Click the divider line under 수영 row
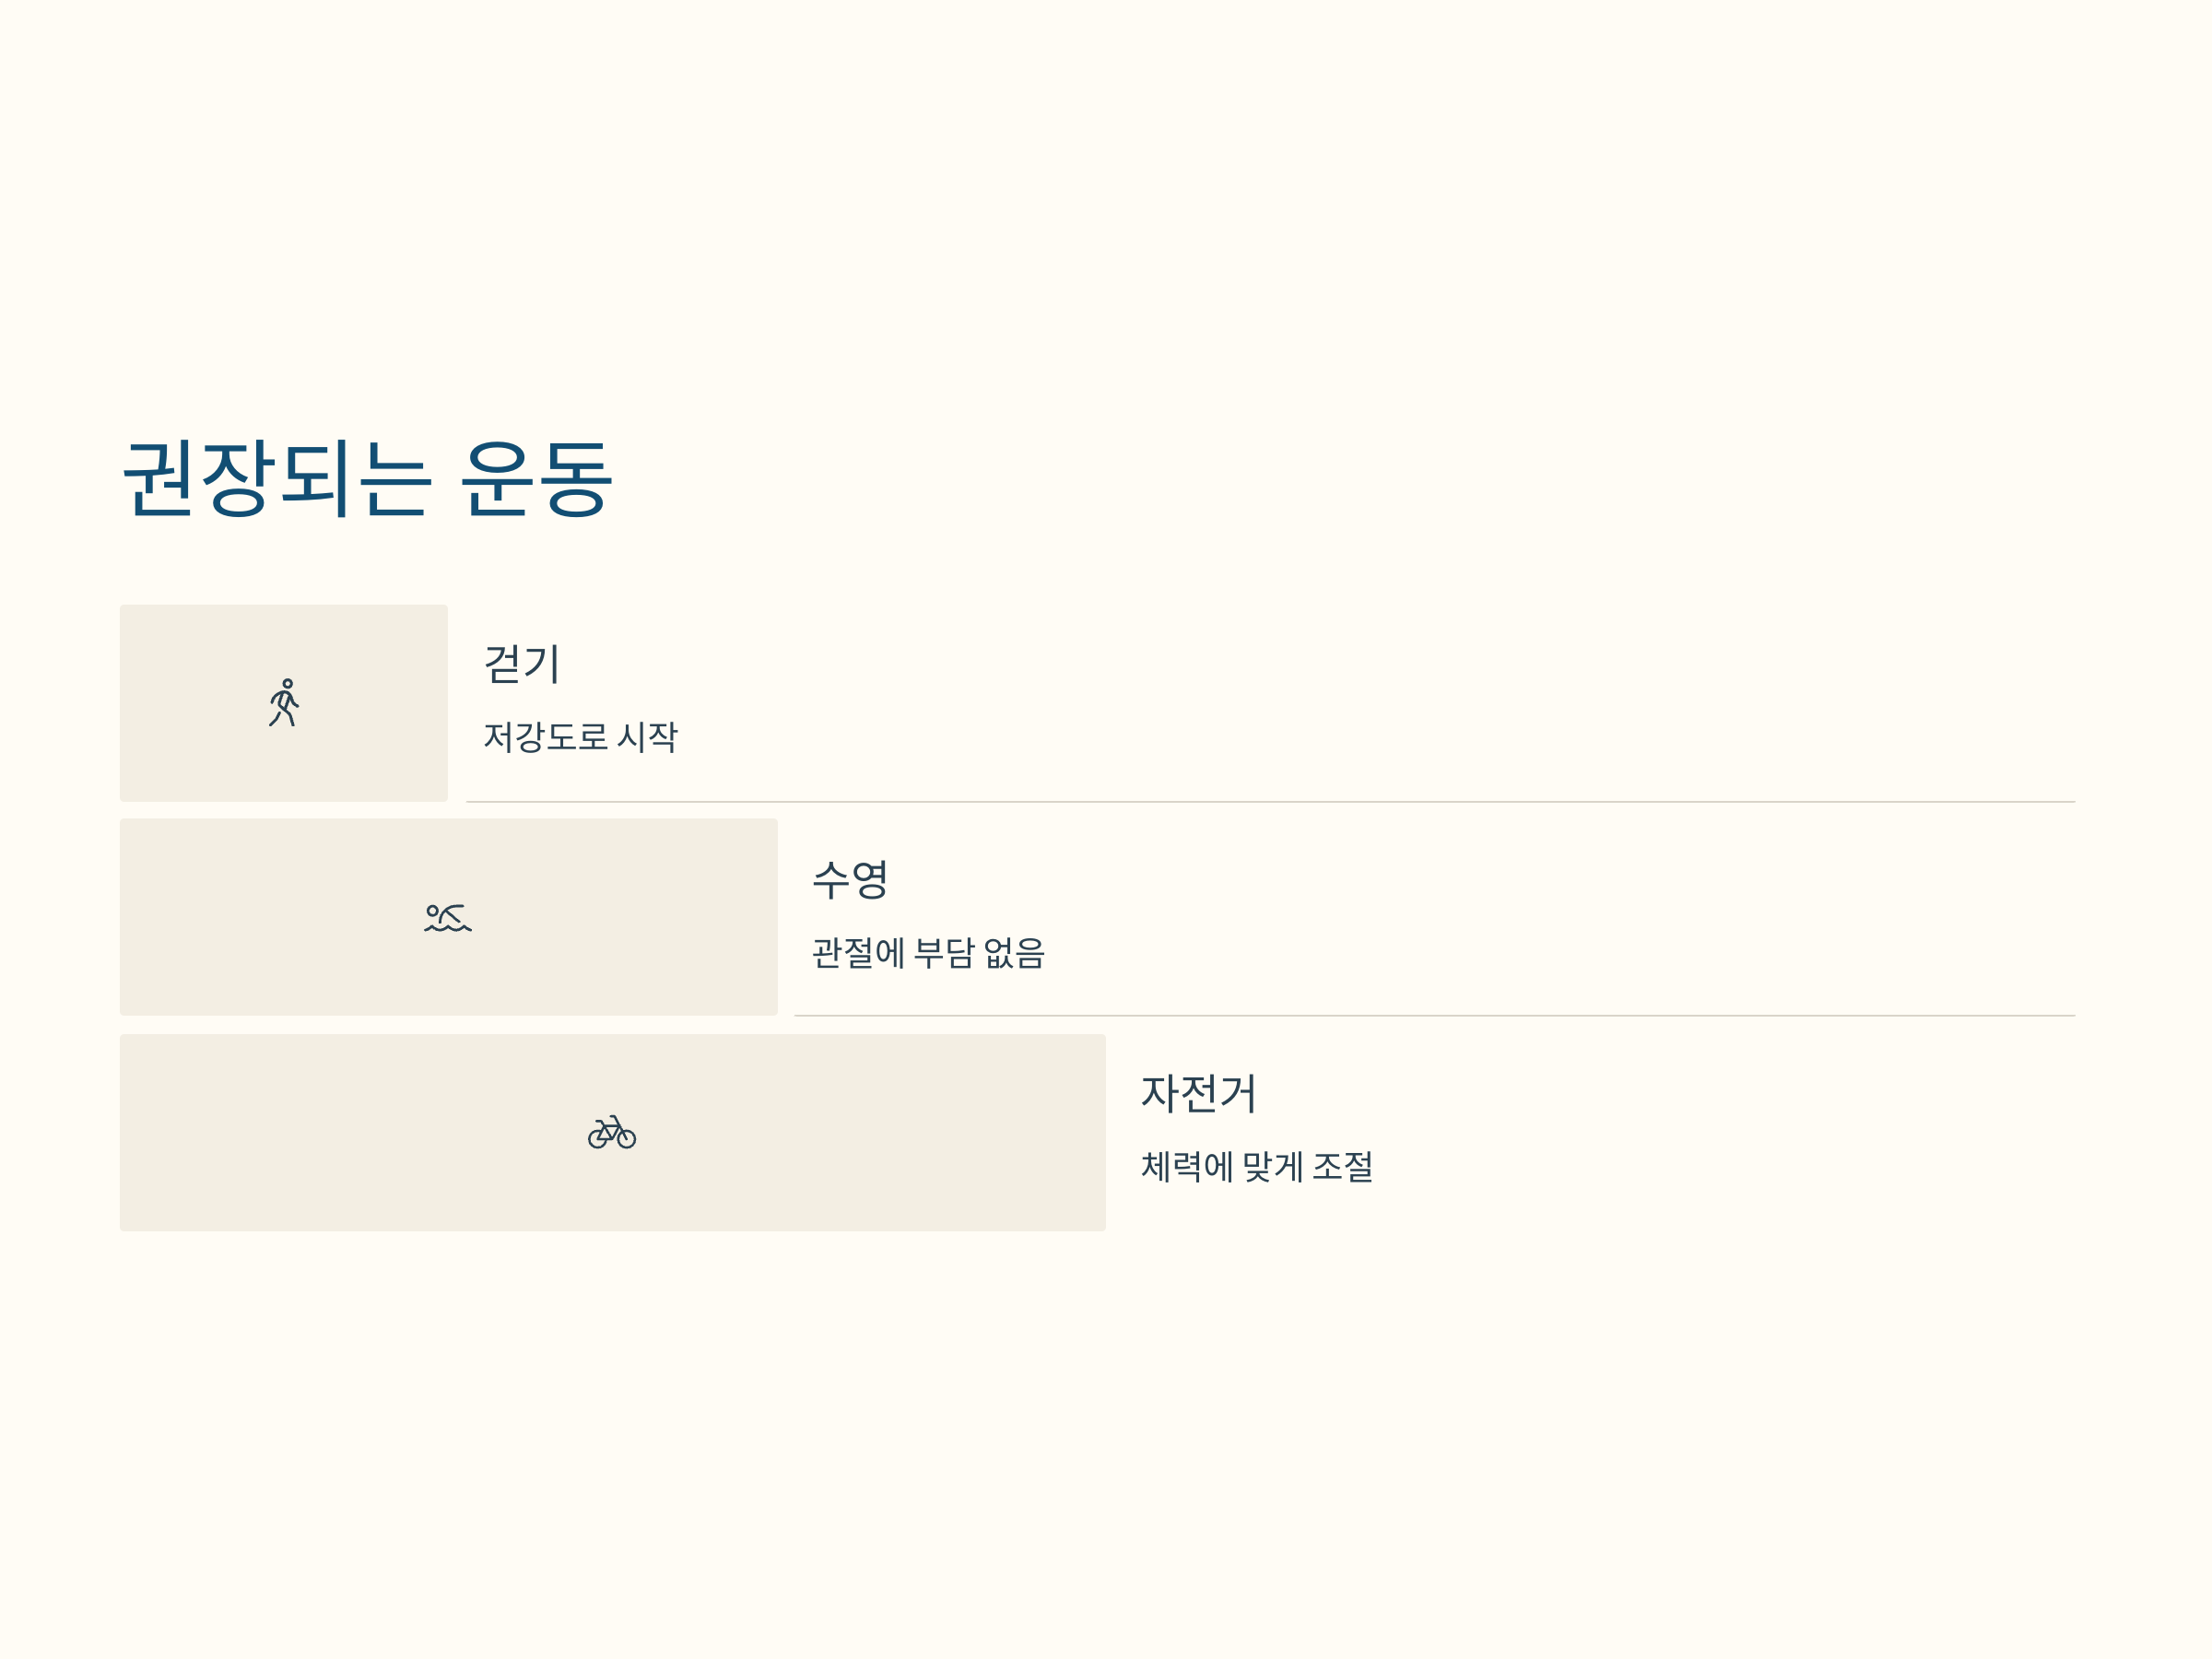This screenshot has width=2212, height=1659. tap(1435, 1016)
